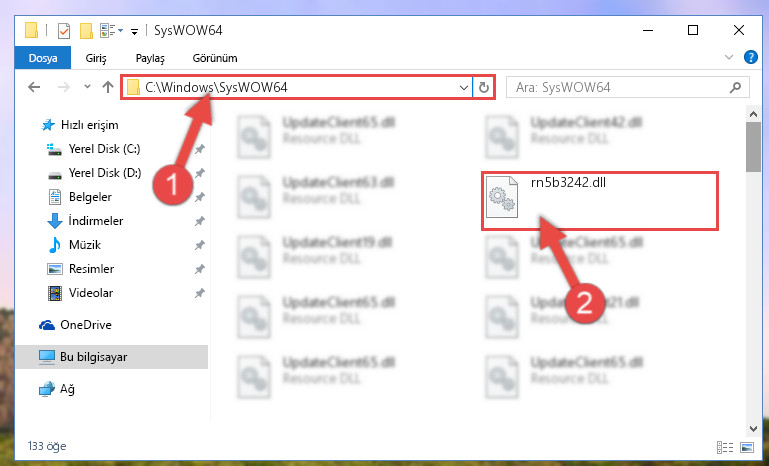Open the Görünüm ribbon tab

(x=215, y=58)
